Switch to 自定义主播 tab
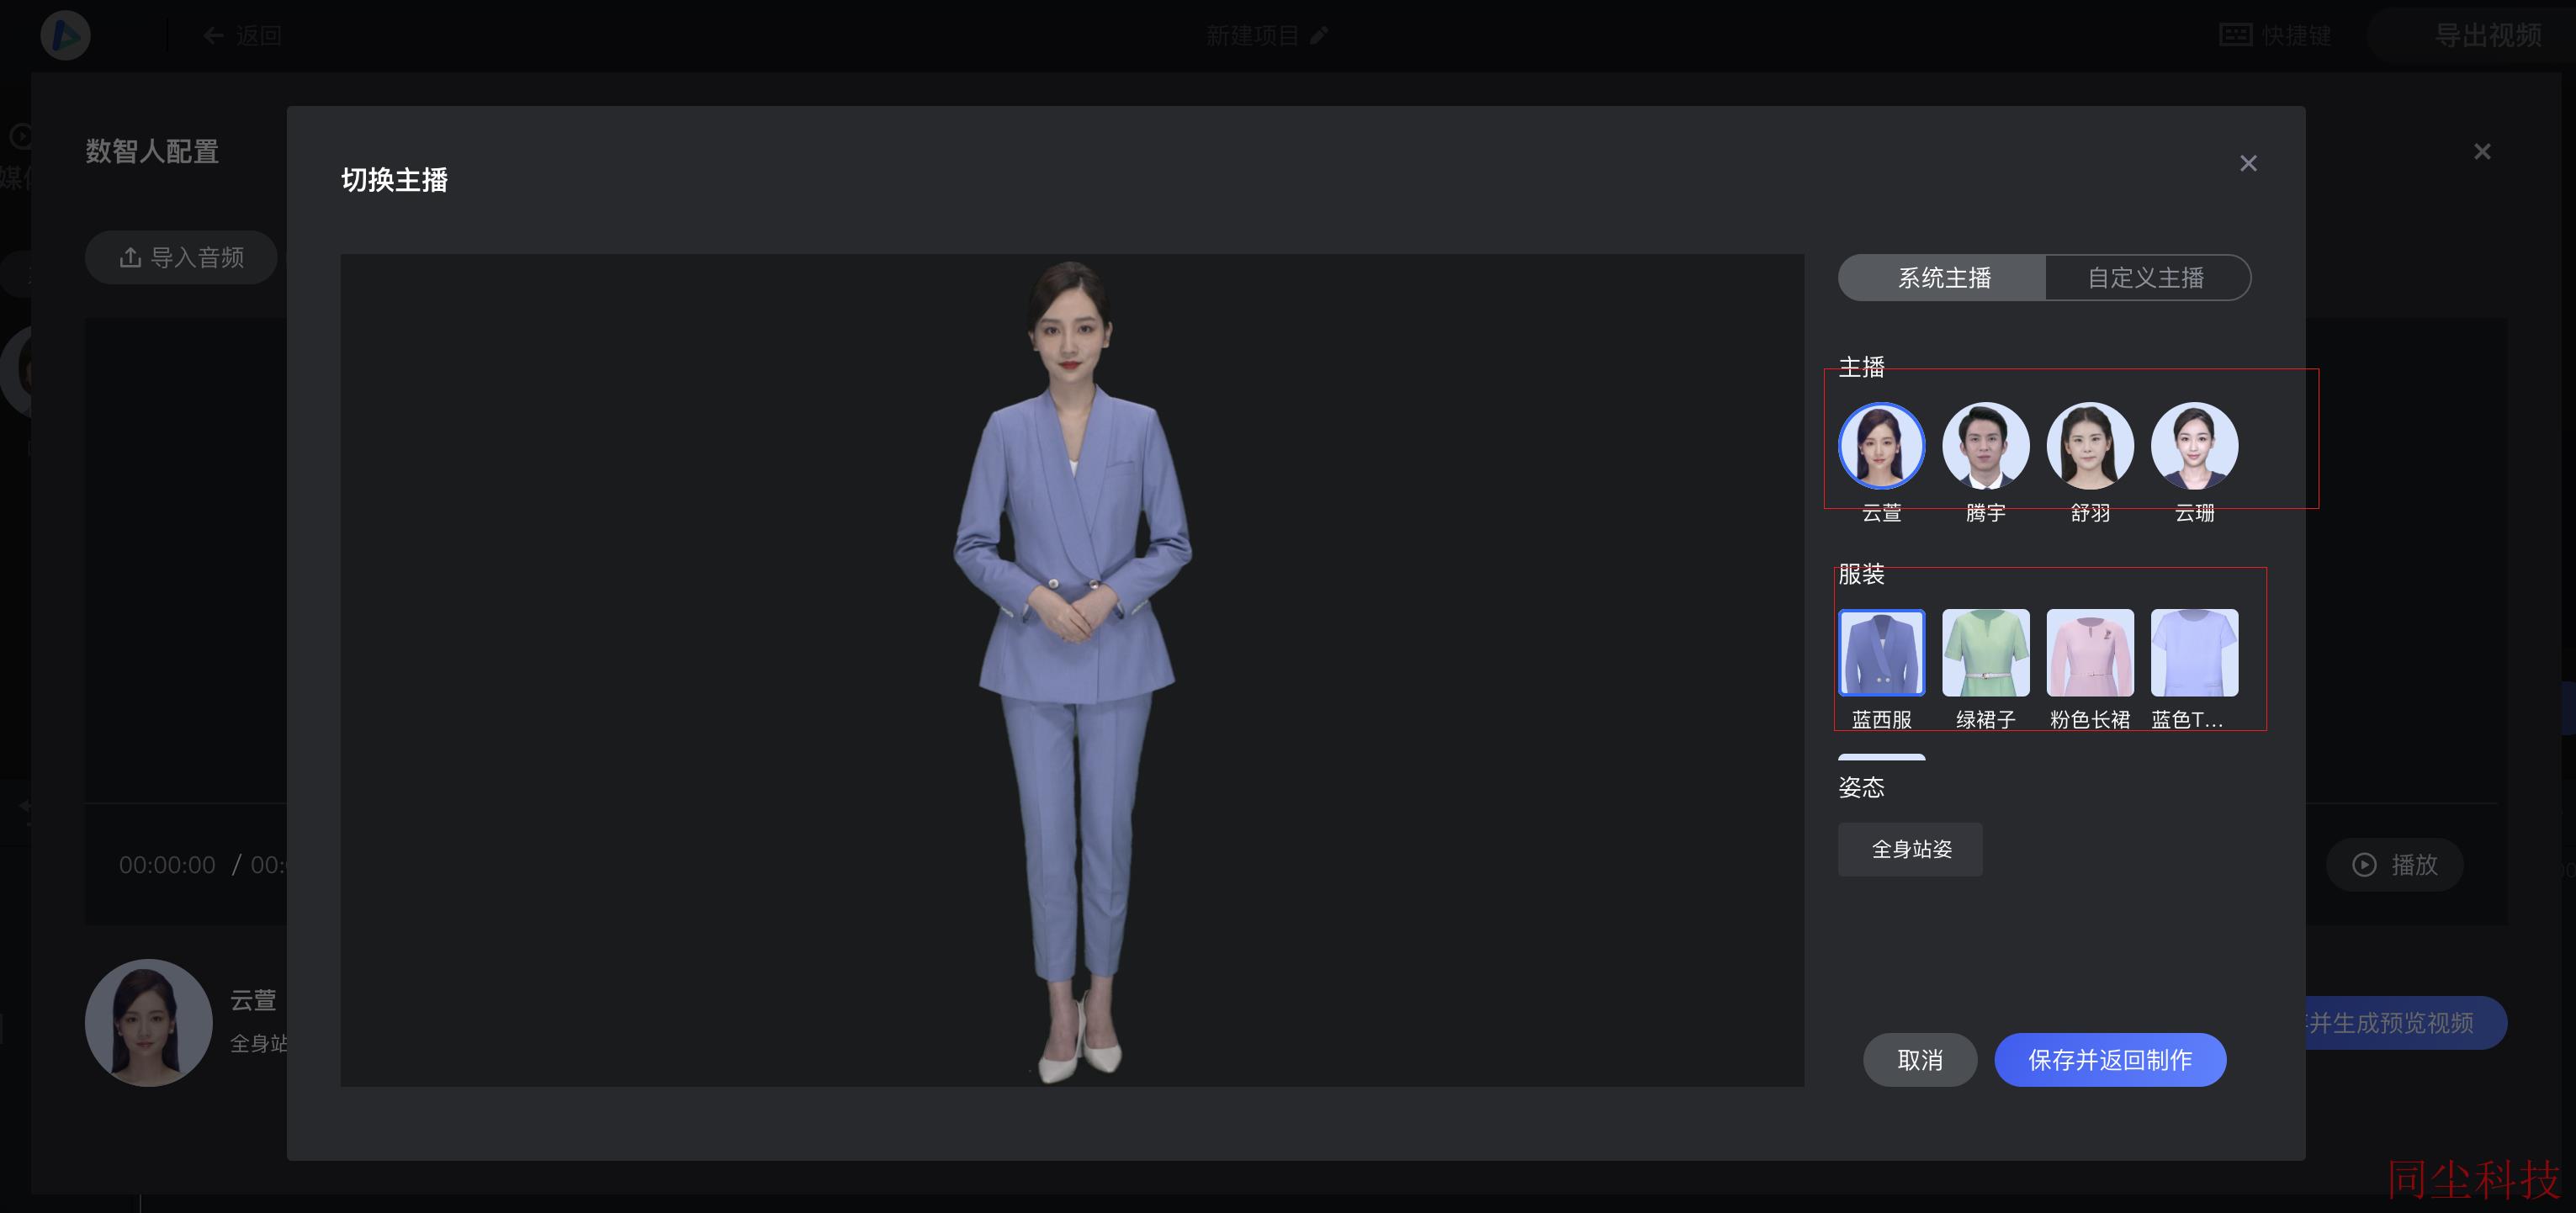Screen dimensions: 2576x1213 click(x=2146, y=278)
